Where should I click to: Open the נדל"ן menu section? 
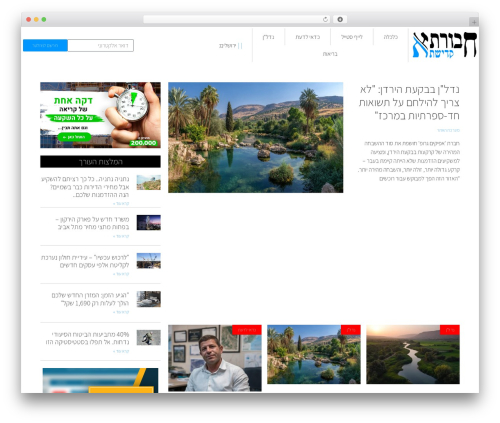tap(268, 37)
